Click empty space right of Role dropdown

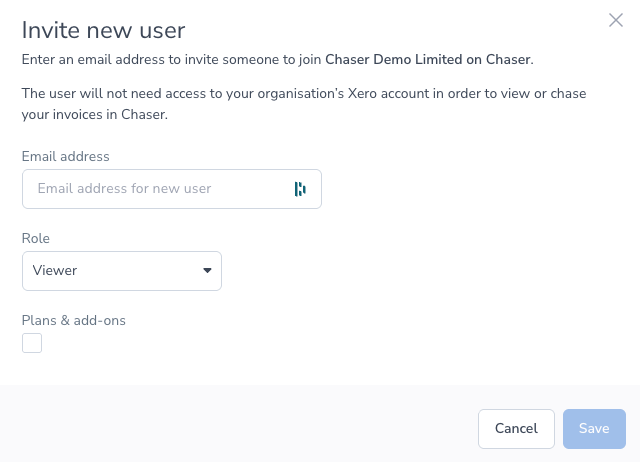coord(420,270)
